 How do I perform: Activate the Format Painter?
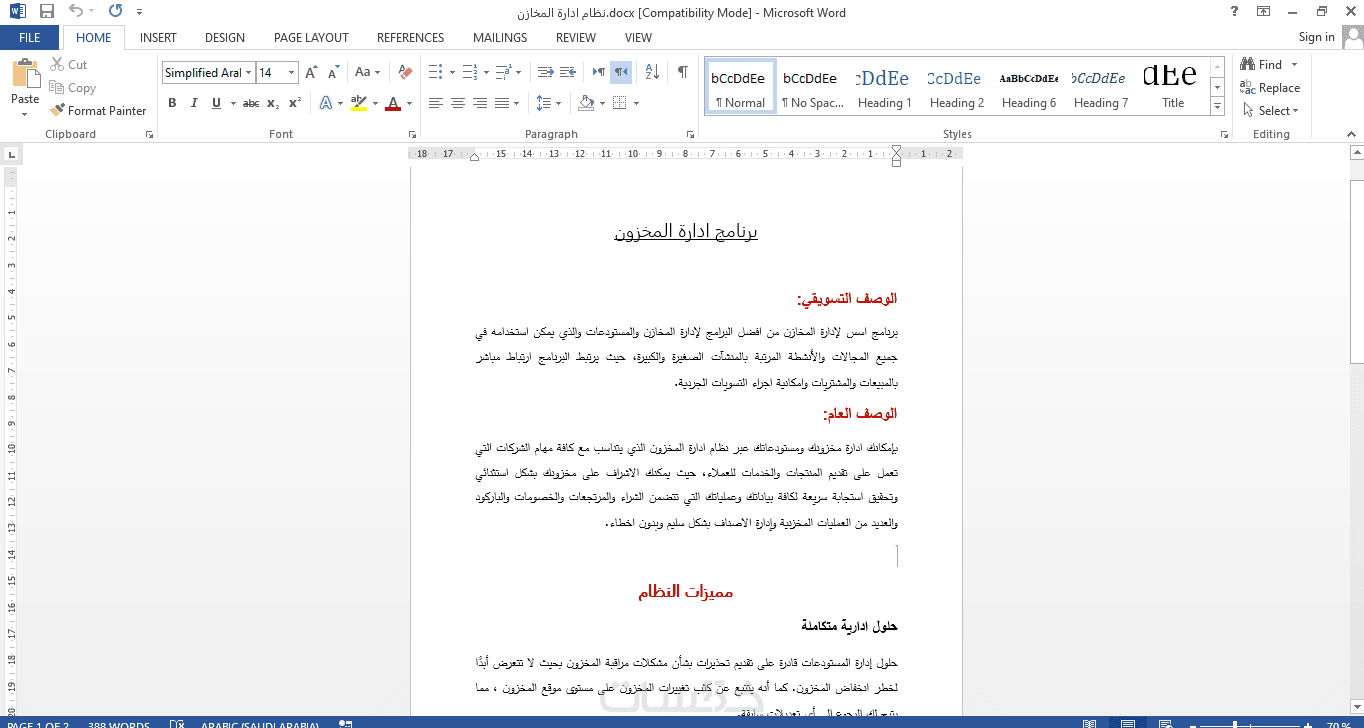[98, 111]
